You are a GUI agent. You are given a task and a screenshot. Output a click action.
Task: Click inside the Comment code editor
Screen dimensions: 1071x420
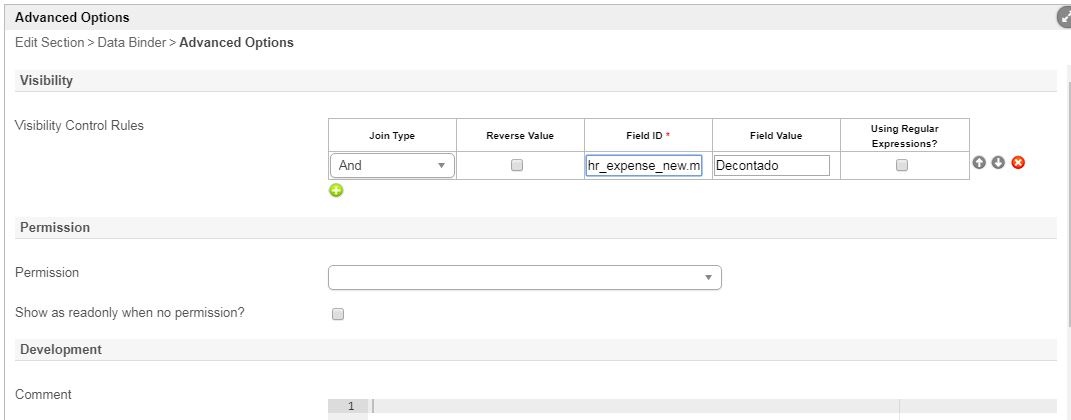tap(630, 407)
